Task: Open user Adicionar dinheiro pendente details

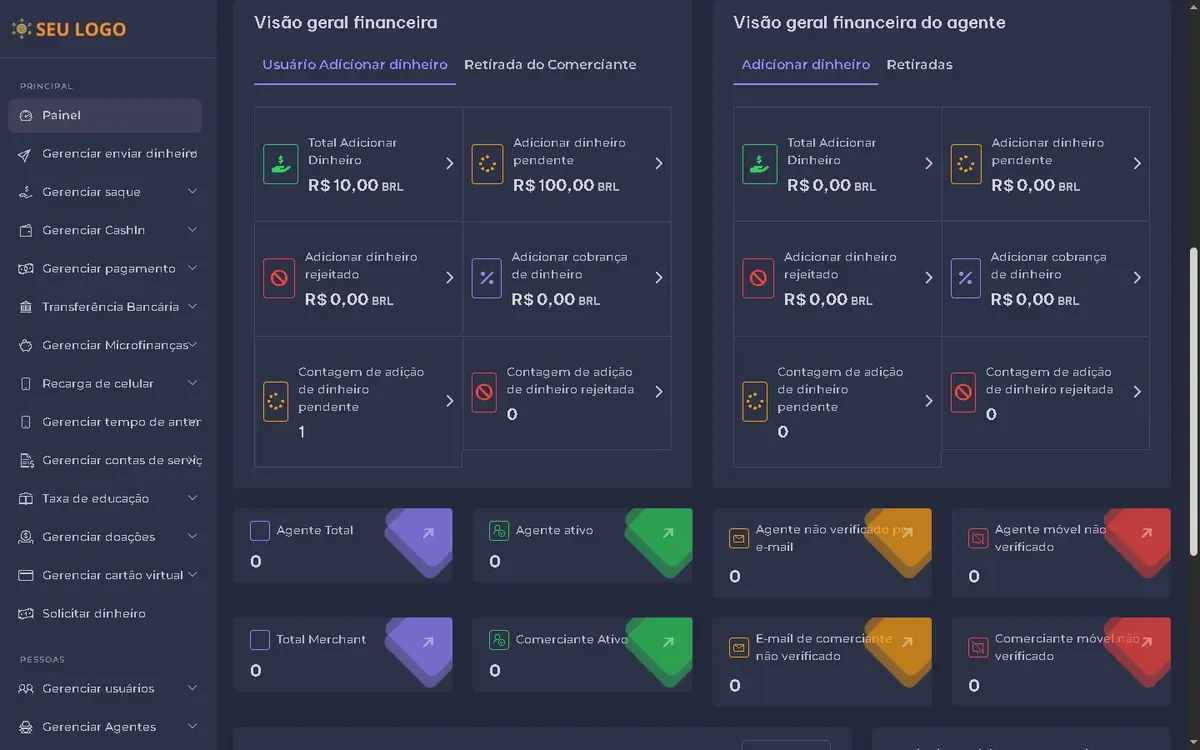Action: (658, 164)
